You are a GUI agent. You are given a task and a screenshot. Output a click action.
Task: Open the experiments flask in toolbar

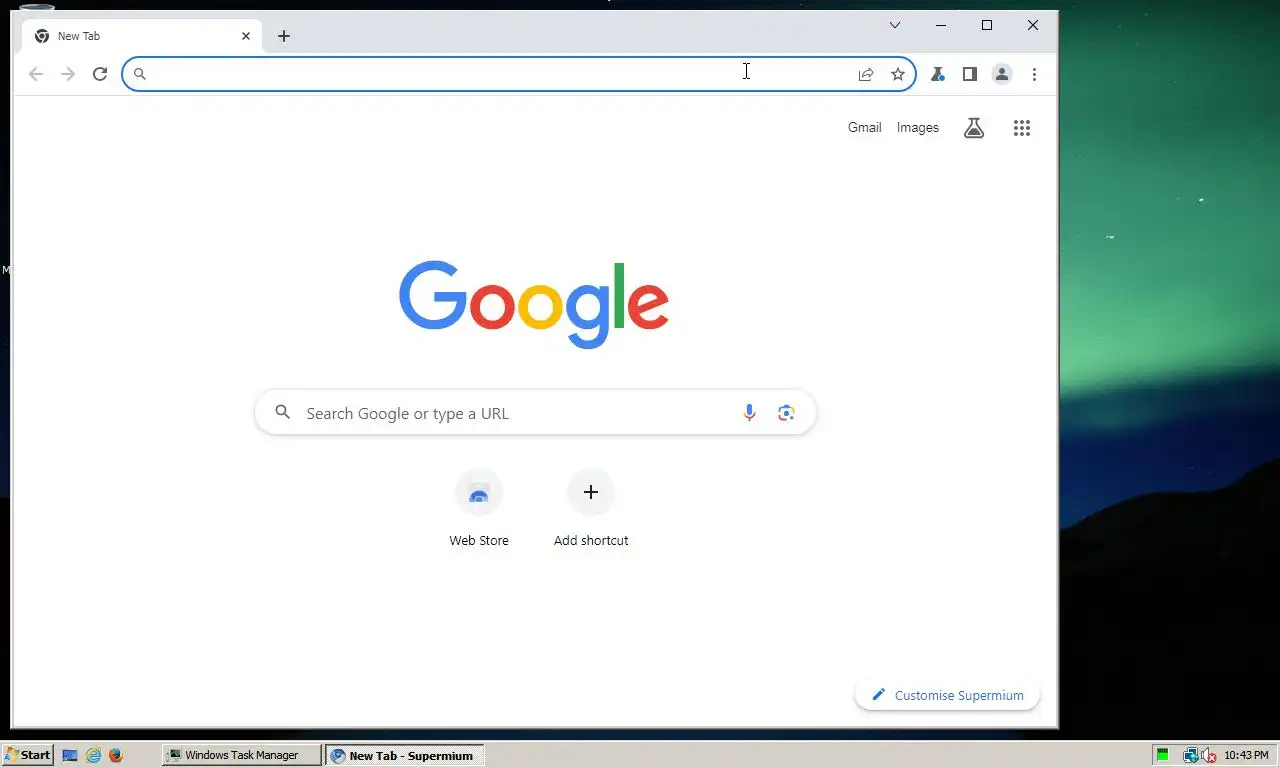[938, 74]
